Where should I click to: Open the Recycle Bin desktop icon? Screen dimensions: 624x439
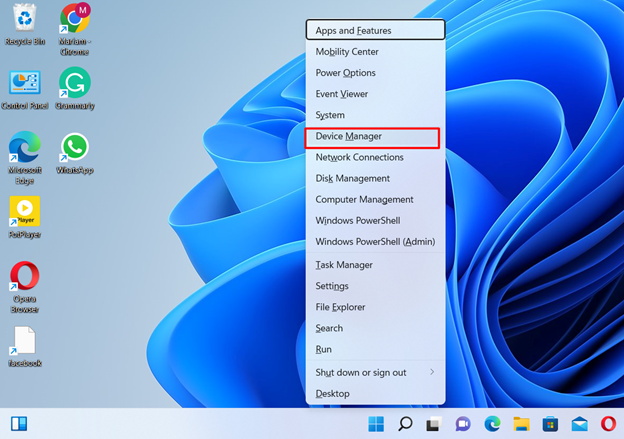(24, 20)
